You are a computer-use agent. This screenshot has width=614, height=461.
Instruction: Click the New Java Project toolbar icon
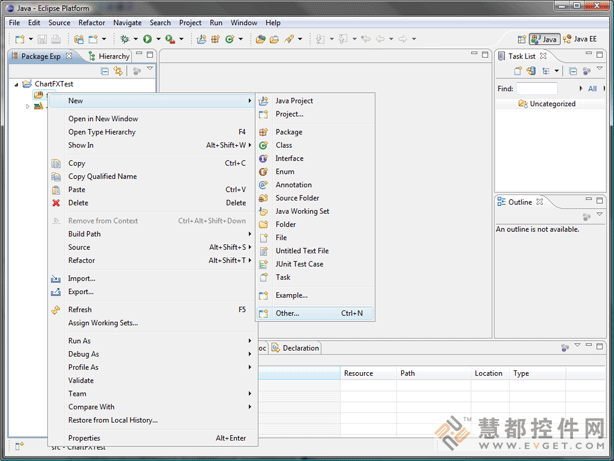click(201, 39)
